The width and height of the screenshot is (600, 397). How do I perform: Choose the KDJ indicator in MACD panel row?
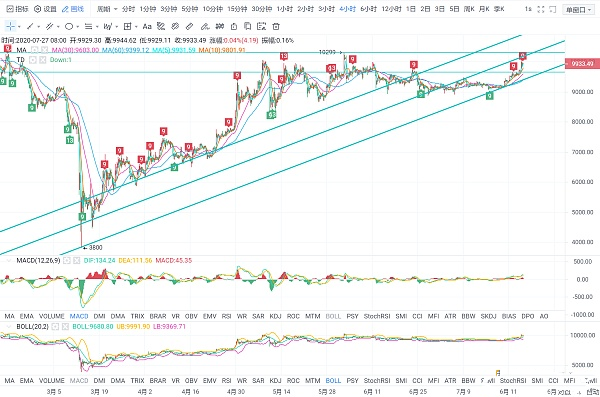pyautogui.click(x=275, y=316)
